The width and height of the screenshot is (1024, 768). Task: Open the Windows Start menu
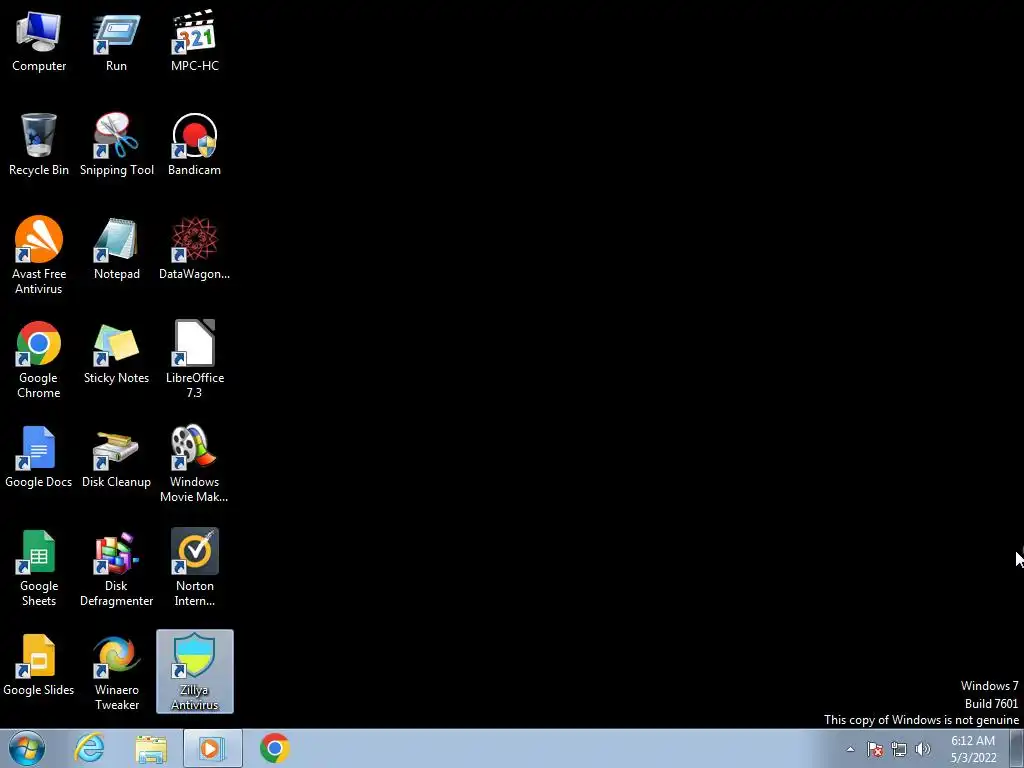tap(27, 748)
